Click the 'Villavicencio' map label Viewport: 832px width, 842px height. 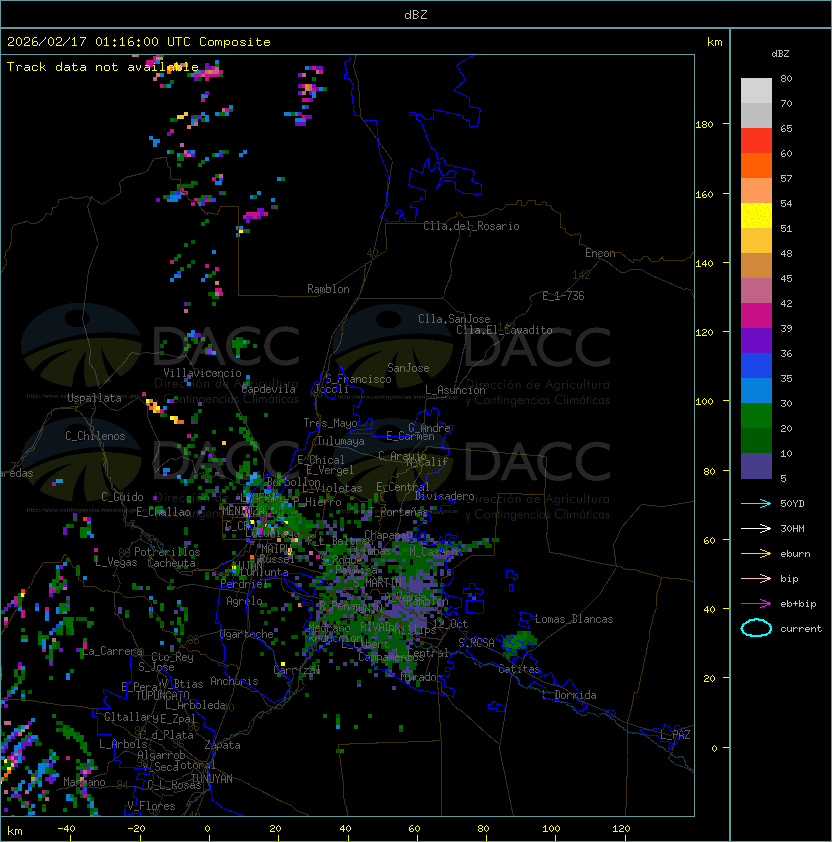(x=202, y=373)
